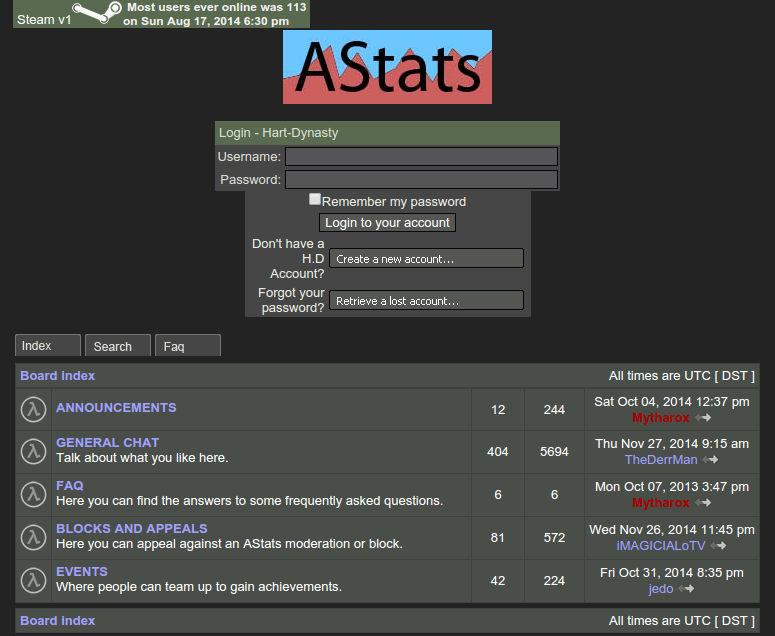Click GENERAL CHAT post count 5694
Screen dimensions: 775x636
click(x=554, y=452)
